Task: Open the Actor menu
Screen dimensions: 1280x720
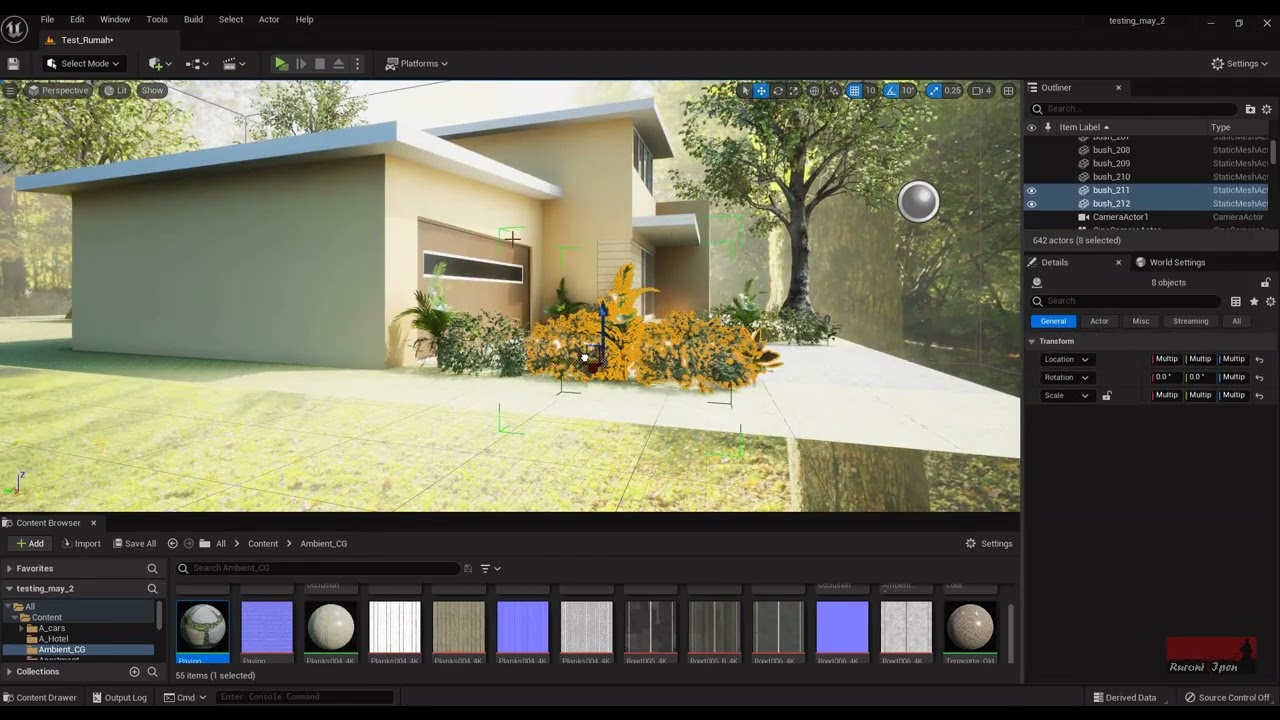Action: [269, 19]
